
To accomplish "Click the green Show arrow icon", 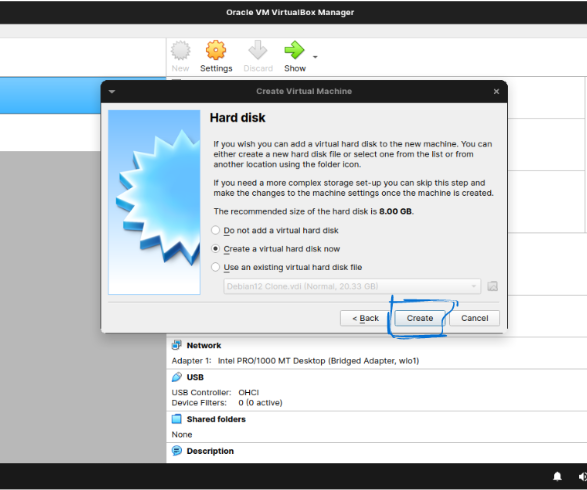I will [x=294, y=50].
